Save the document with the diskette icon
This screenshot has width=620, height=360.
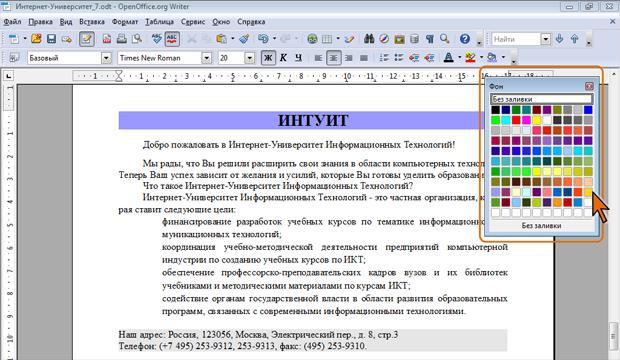point(51,39)
